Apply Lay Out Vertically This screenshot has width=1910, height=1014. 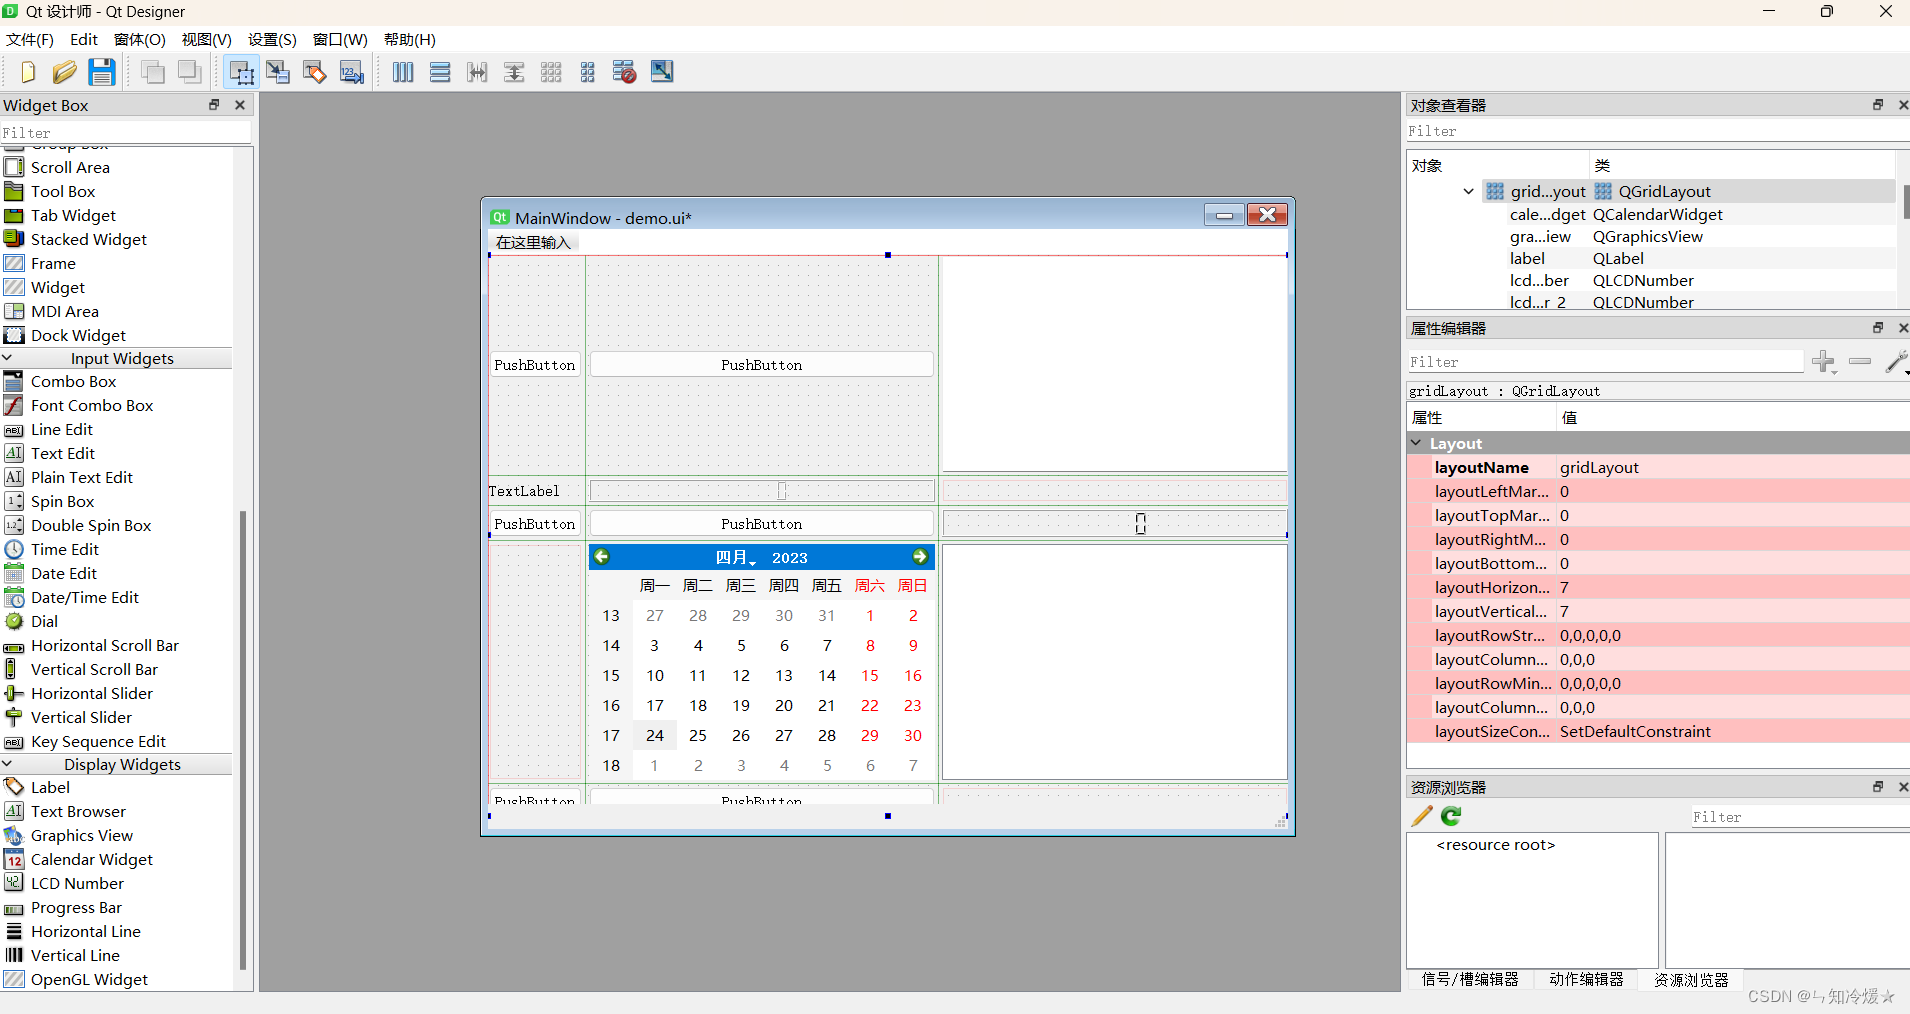pyautogui.click(x=440, y=72)
